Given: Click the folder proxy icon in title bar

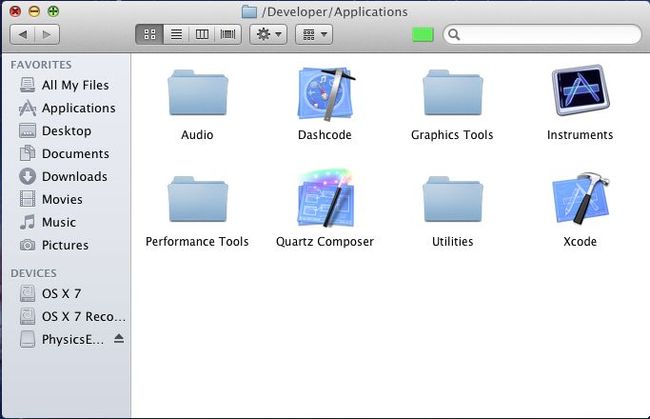Looking at the screenshot, I should (249, 12).
